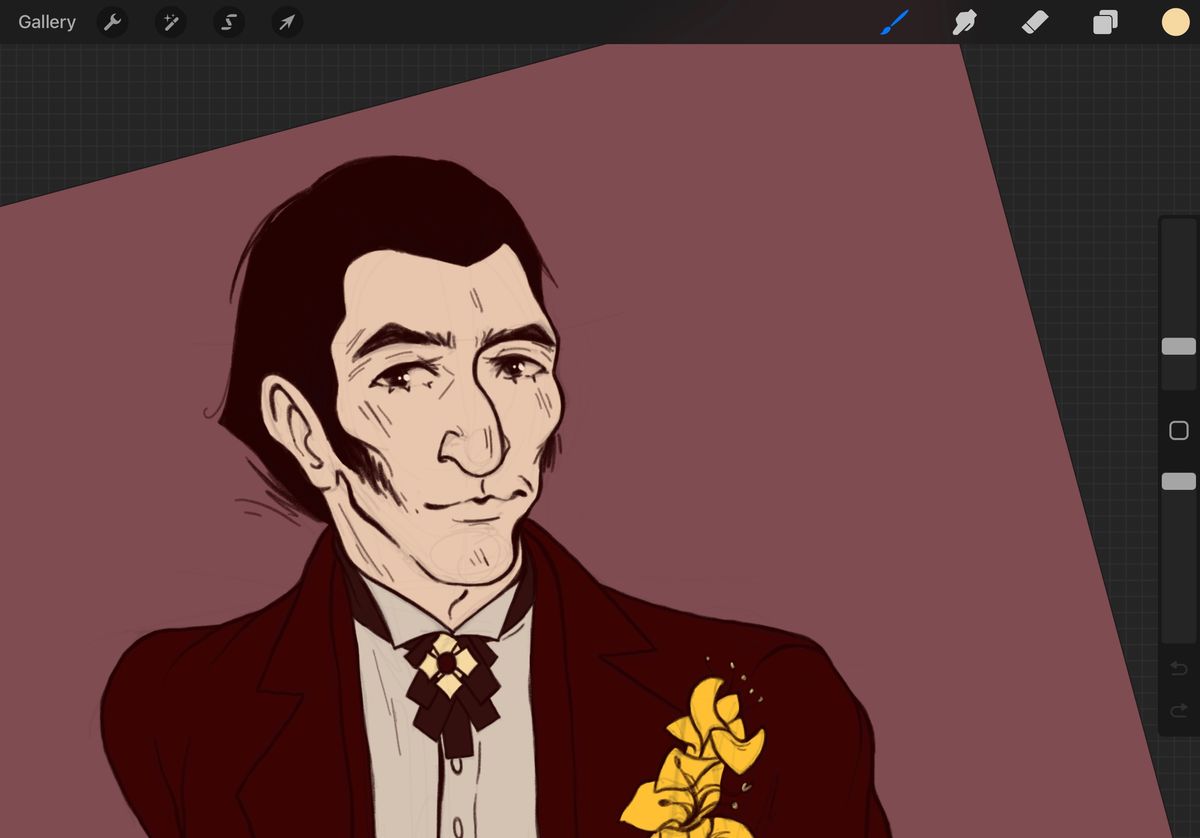Click the brush opacity slider handle

(x=1178, y=481)
